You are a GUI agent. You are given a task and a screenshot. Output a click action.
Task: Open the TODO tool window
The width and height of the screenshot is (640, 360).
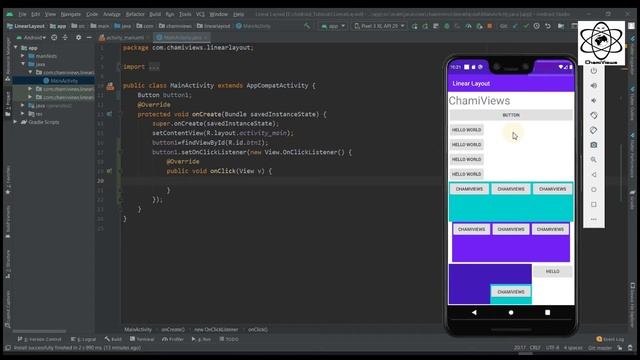(229, 339)
